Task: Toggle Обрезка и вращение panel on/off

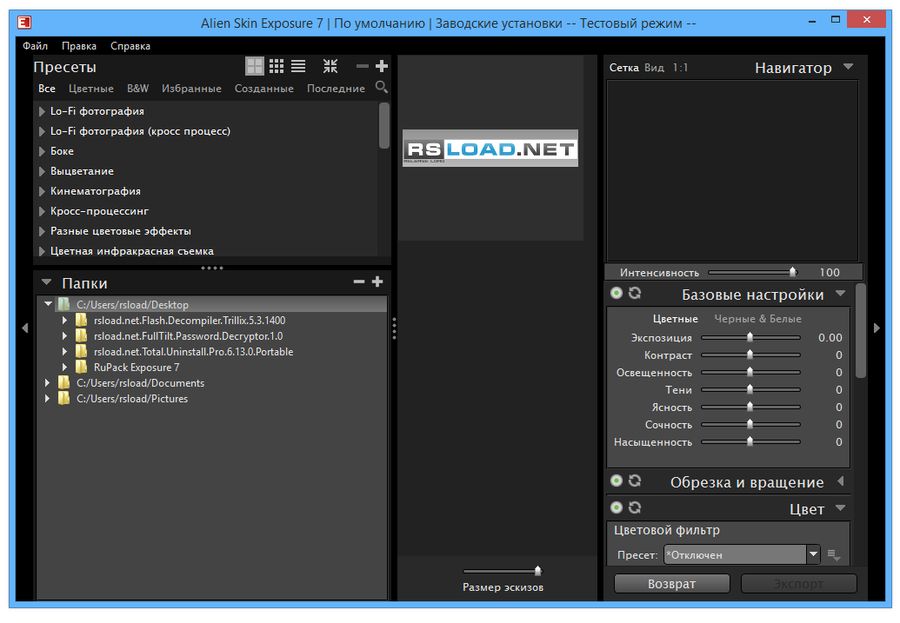Action: pyautogui.click(x=616, y=481)
